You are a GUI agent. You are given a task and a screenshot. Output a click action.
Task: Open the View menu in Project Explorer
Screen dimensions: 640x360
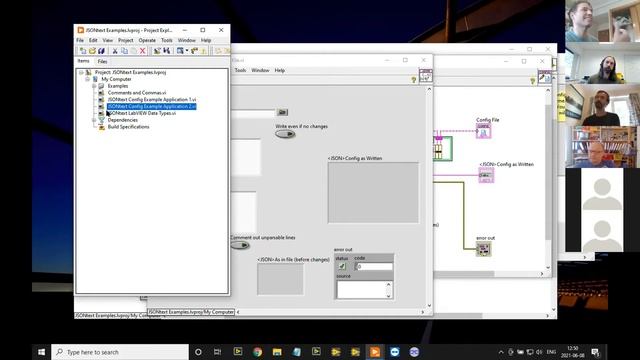107,40
